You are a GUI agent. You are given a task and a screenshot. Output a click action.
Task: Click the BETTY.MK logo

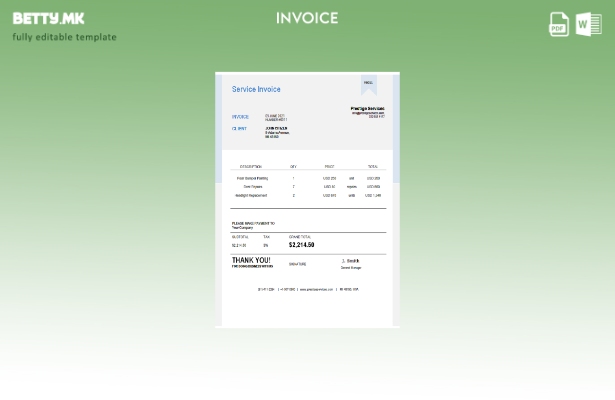48,18
